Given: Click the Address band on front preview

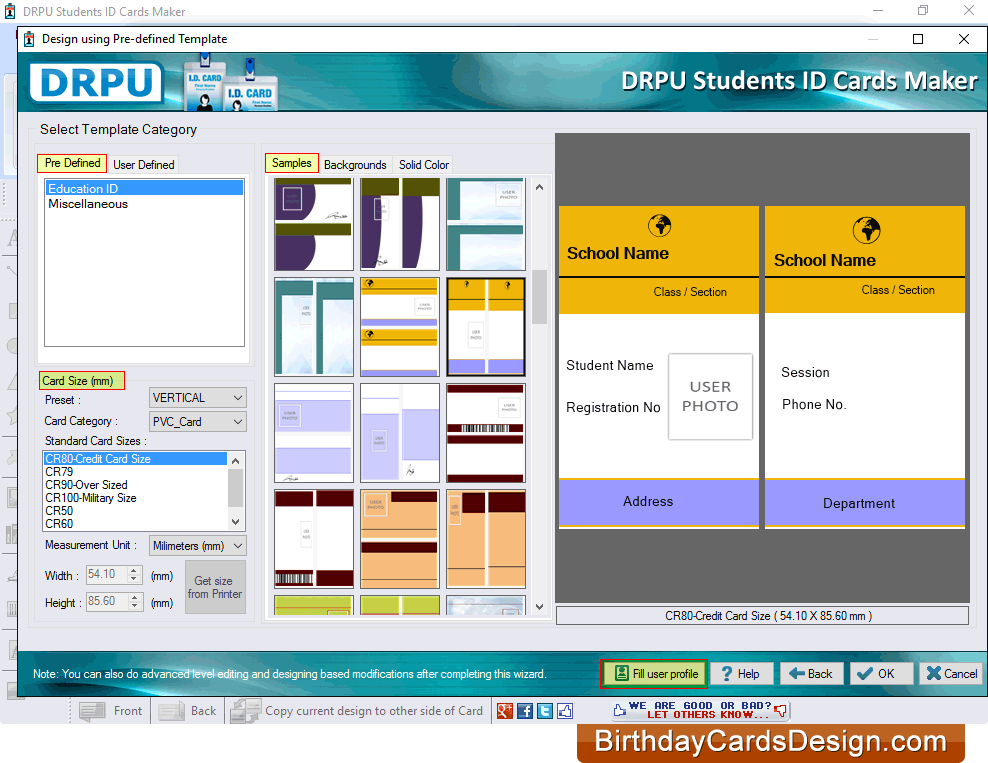Looking at the screenshot, I should (658, 502).
